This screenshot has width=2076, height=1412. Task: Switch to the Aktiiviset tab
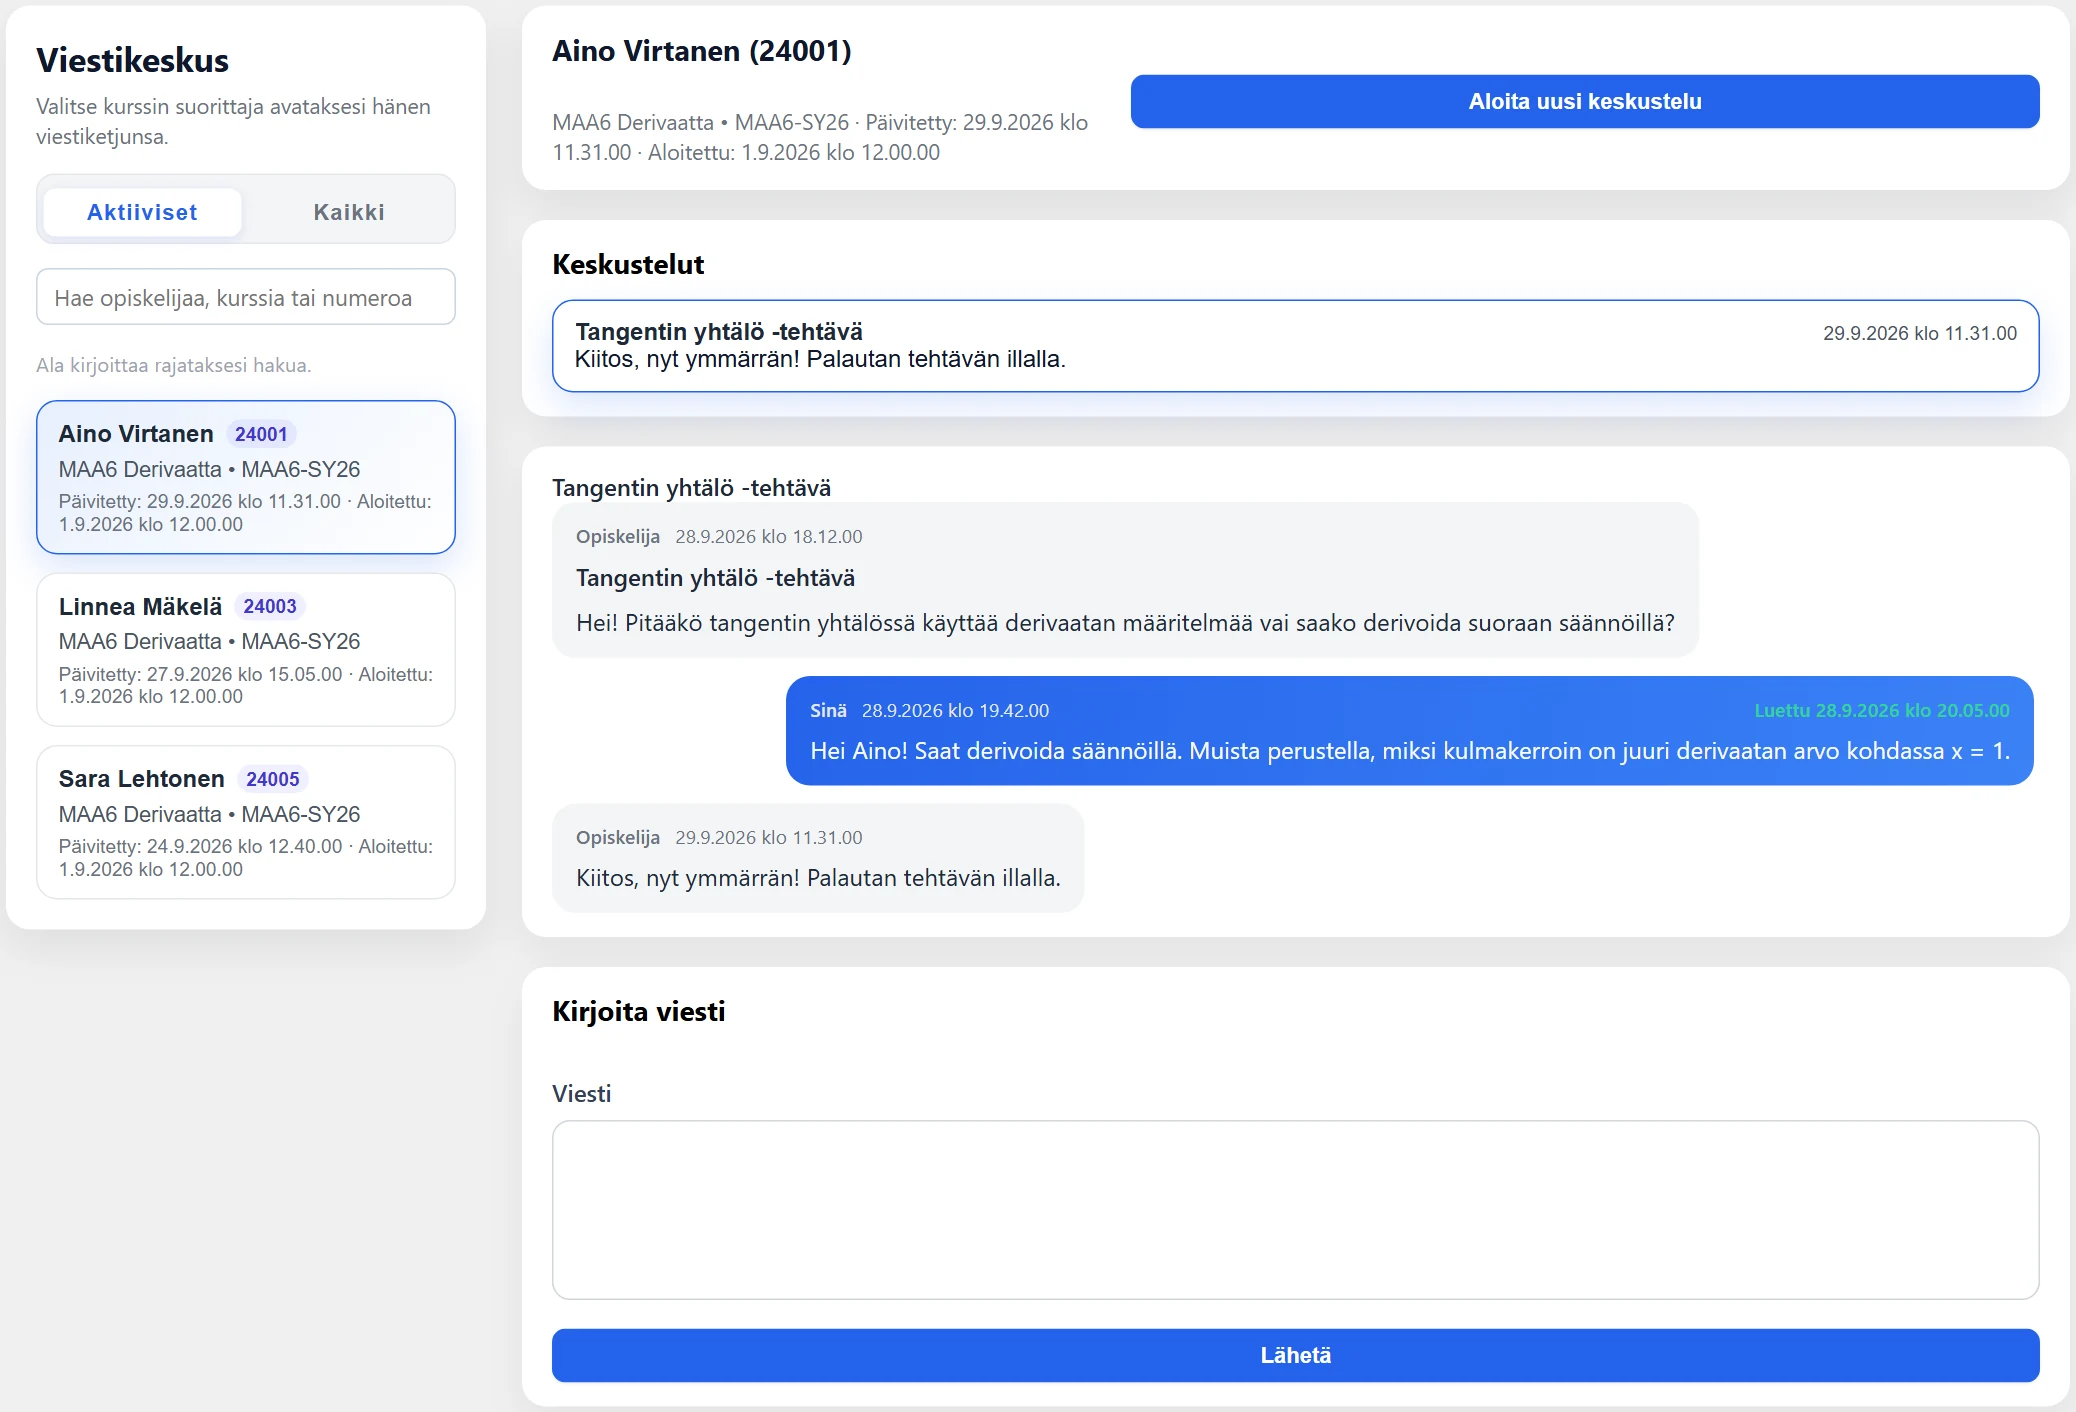tap(142, 212)
